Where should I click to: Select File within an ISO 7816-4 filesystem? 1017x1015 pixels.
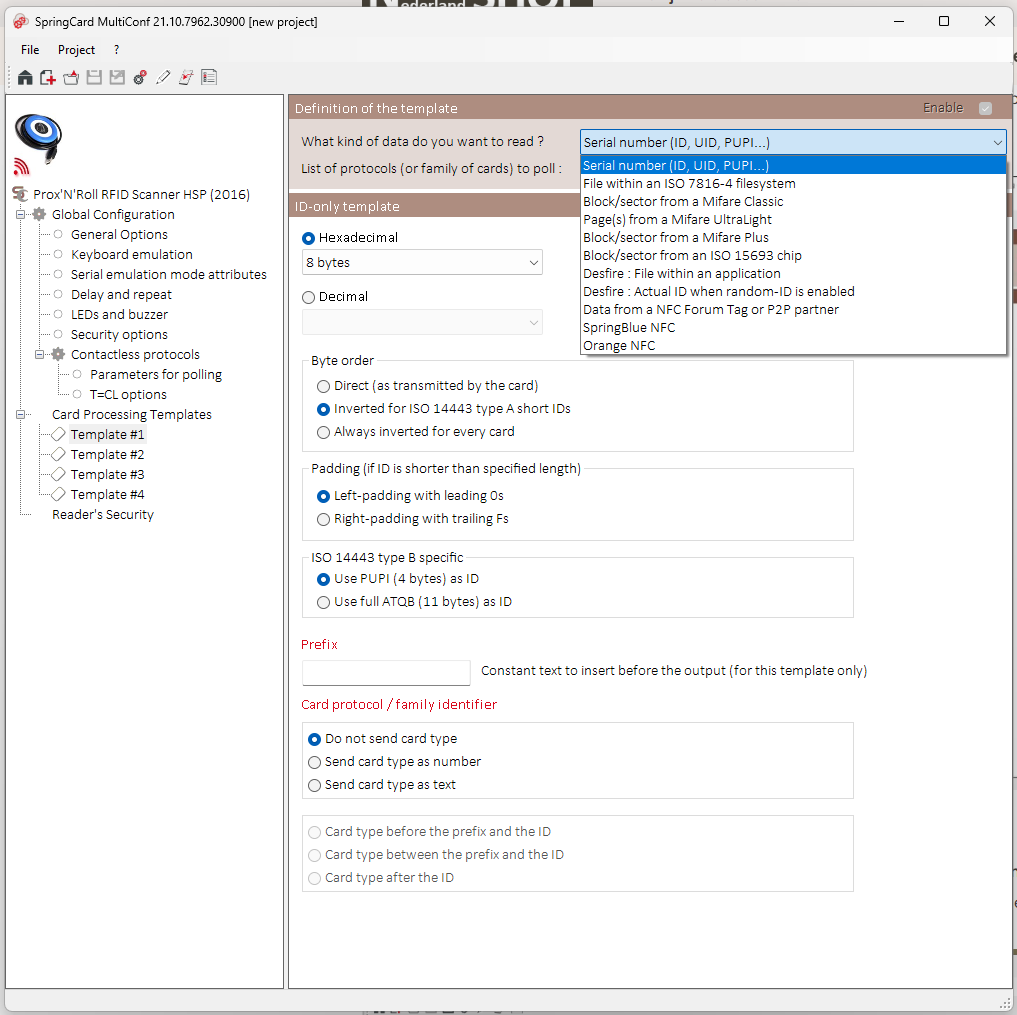coord(793,184)
